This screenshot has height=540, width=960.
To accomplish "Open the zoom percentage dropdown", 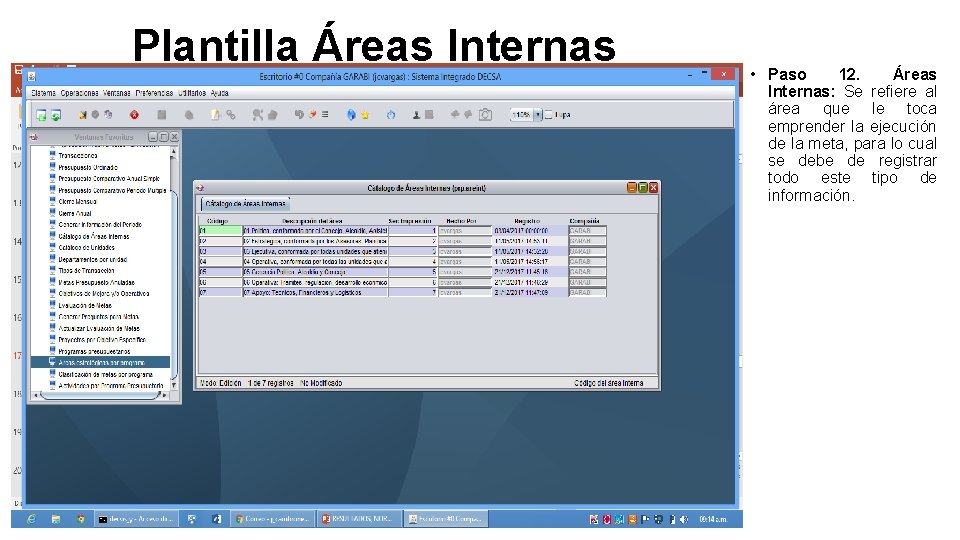I will click(x=538, y=114).
